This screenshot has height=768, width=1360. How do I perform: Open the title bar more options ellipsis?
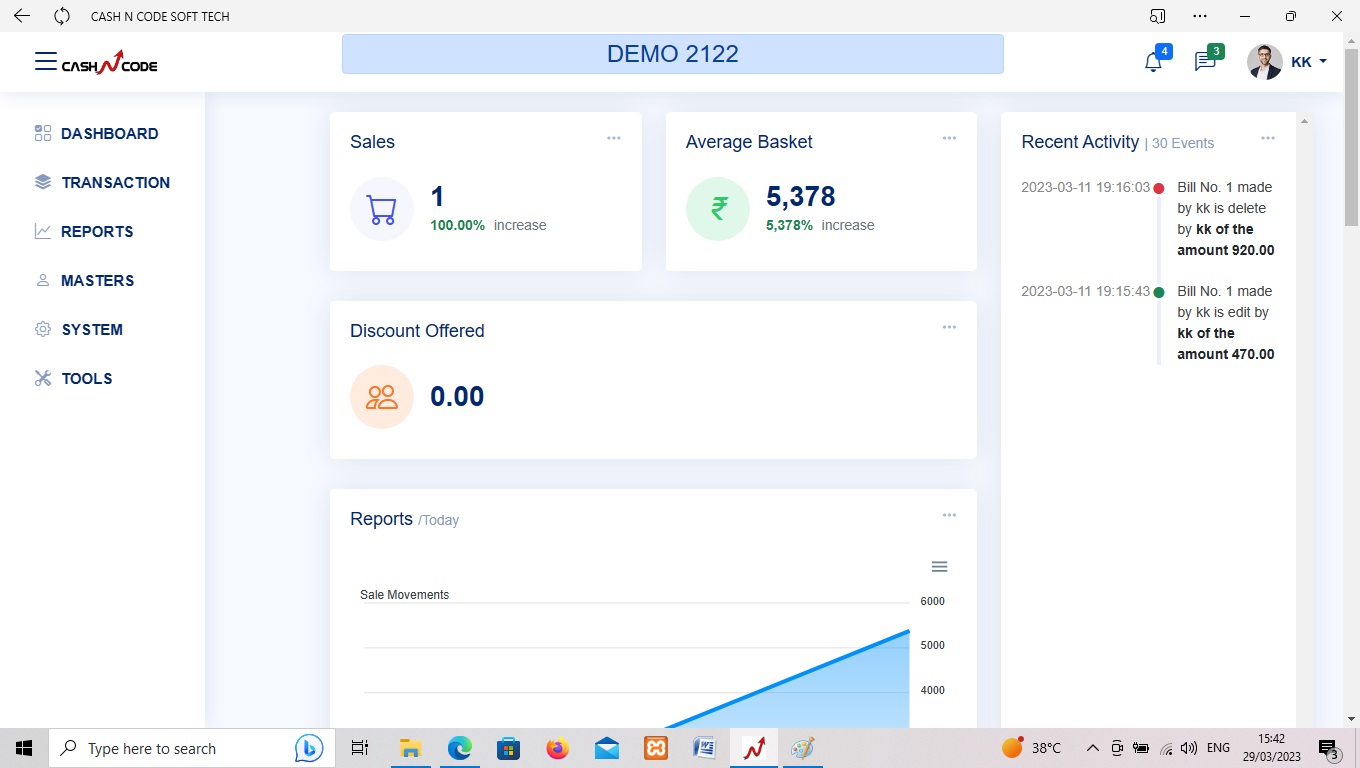1201,16
